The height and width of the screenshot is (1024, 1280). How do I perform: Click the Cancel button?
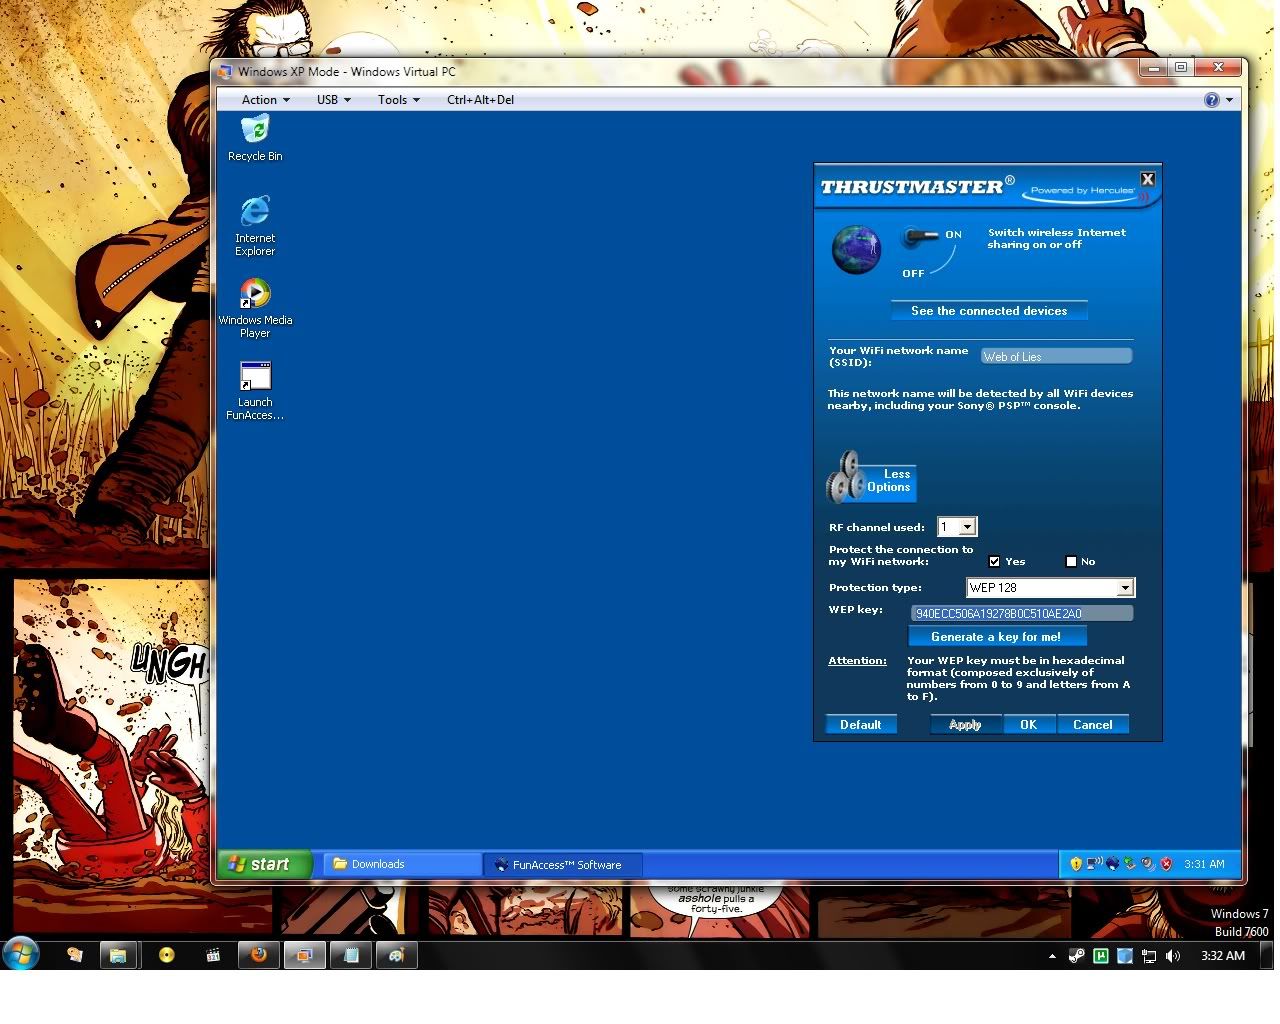tap(1092, 725)
